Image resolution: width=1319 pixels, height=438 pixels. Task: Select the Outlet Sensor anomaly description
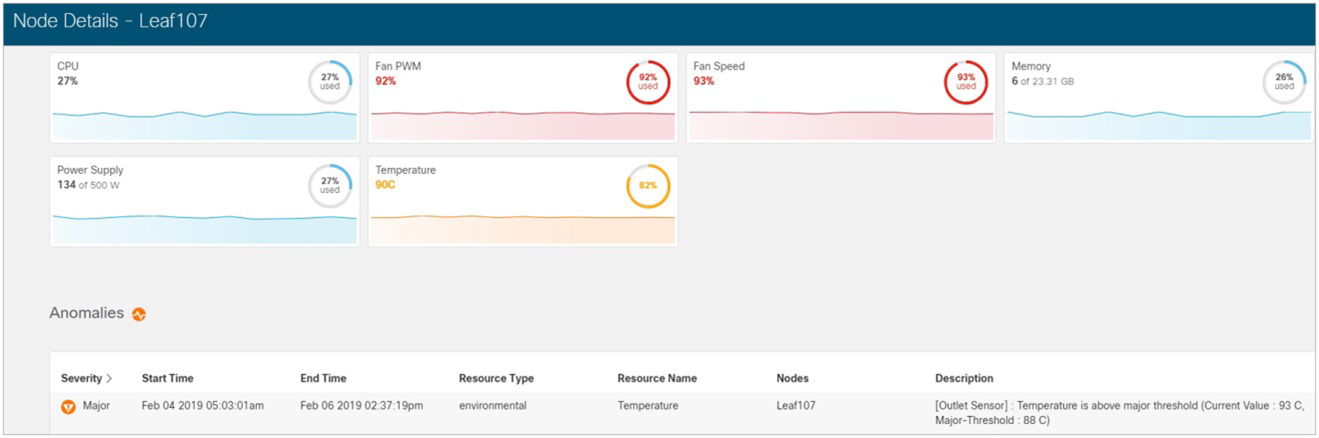1120,413
